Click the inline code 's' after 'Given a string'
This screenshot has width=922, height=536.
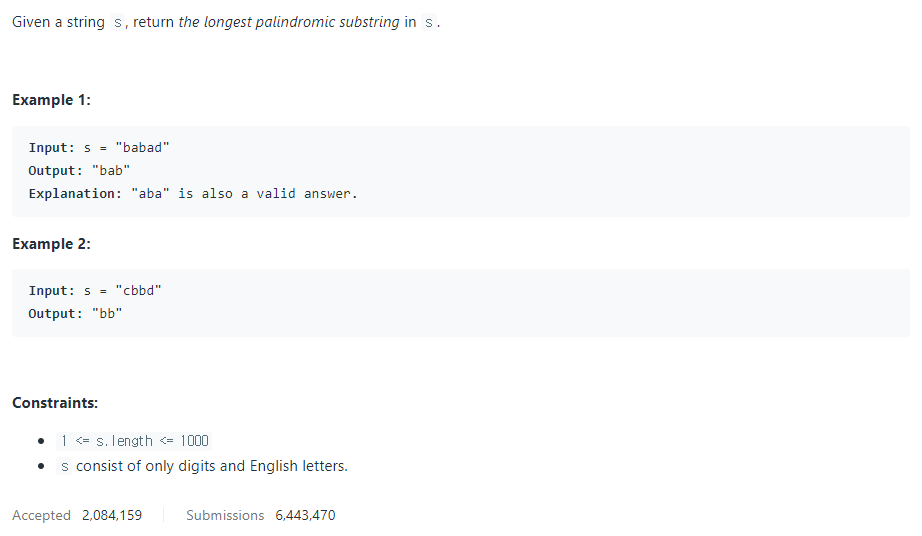click(118, 23)
